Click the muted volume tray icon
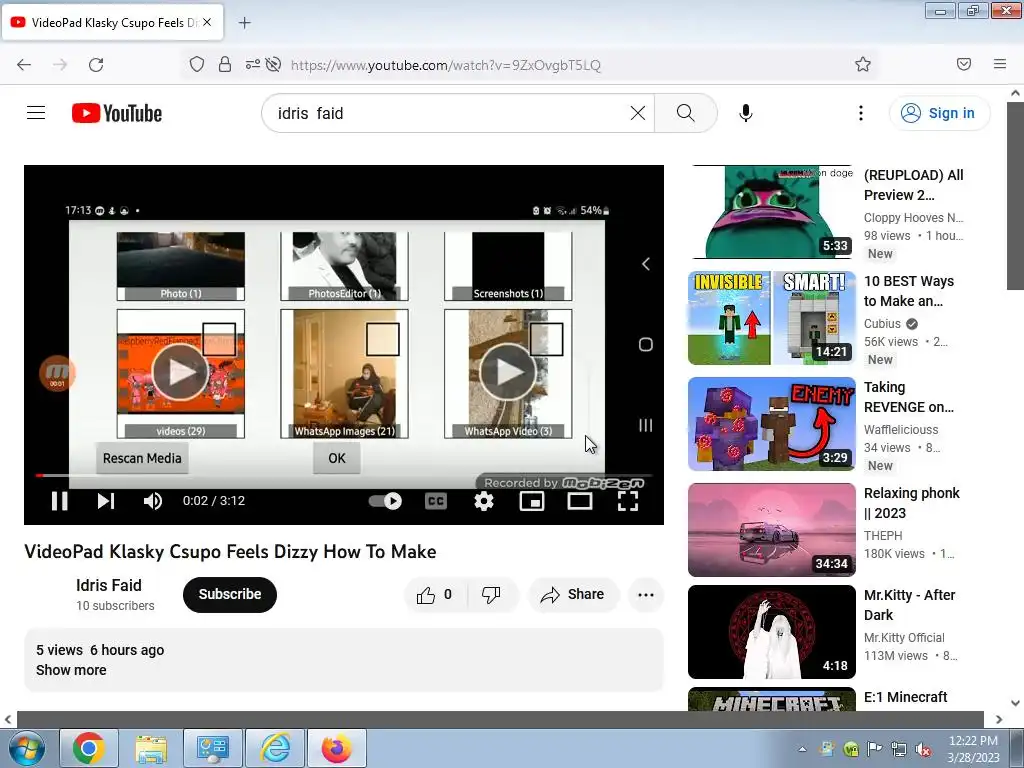The height and width of the screenshot is (768, 1024). (x=922, y=750)
